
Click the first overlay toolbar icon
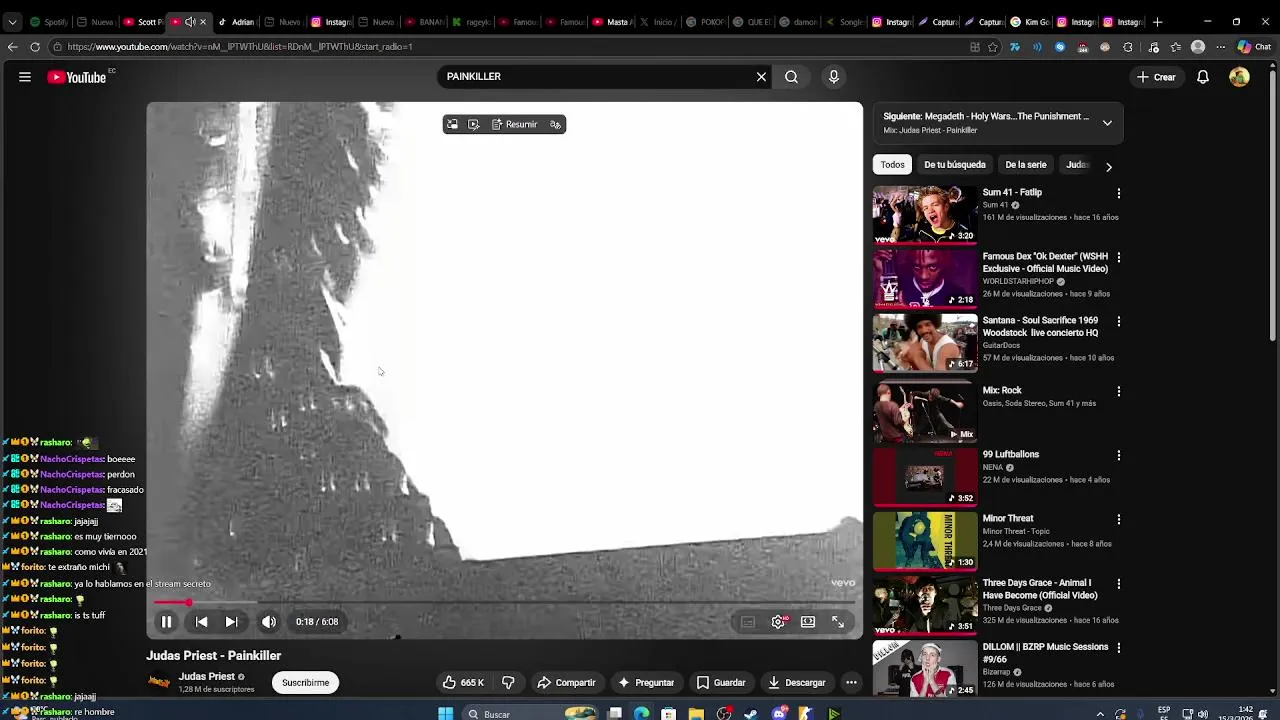coord(452,125)
